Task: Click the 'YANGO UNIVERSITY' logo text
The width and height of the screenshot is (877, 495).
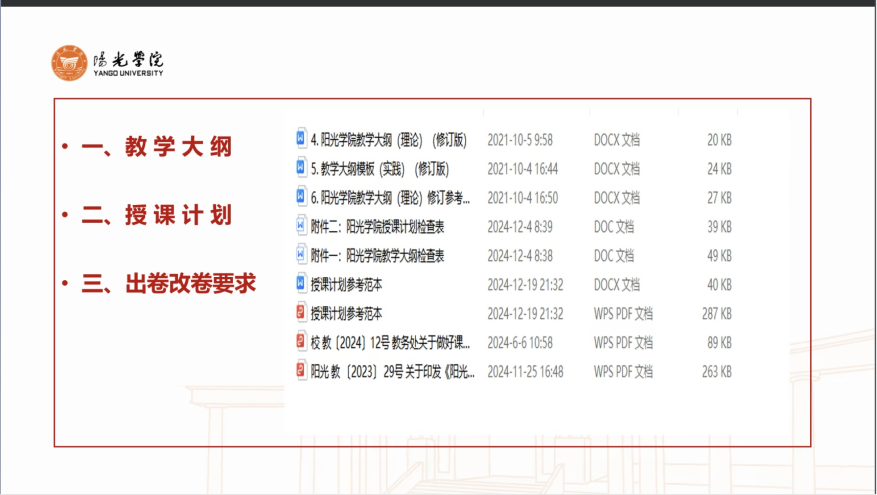Action: (x=128, y=73)
